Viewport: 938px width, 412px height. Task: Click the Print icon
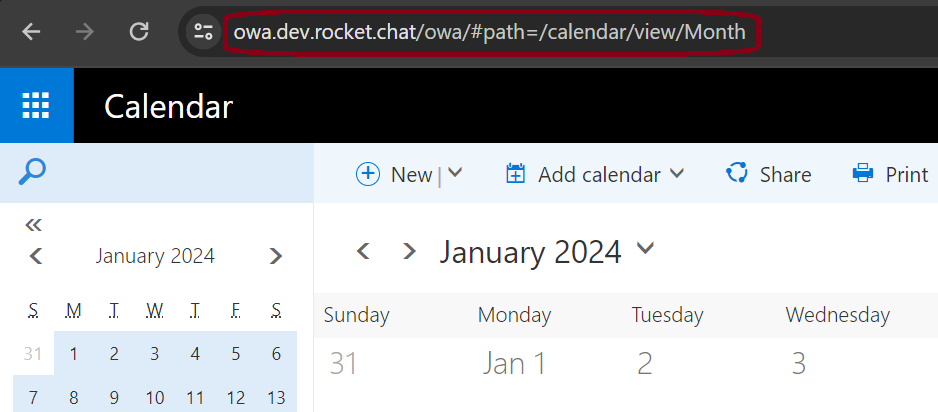[862, 174]
